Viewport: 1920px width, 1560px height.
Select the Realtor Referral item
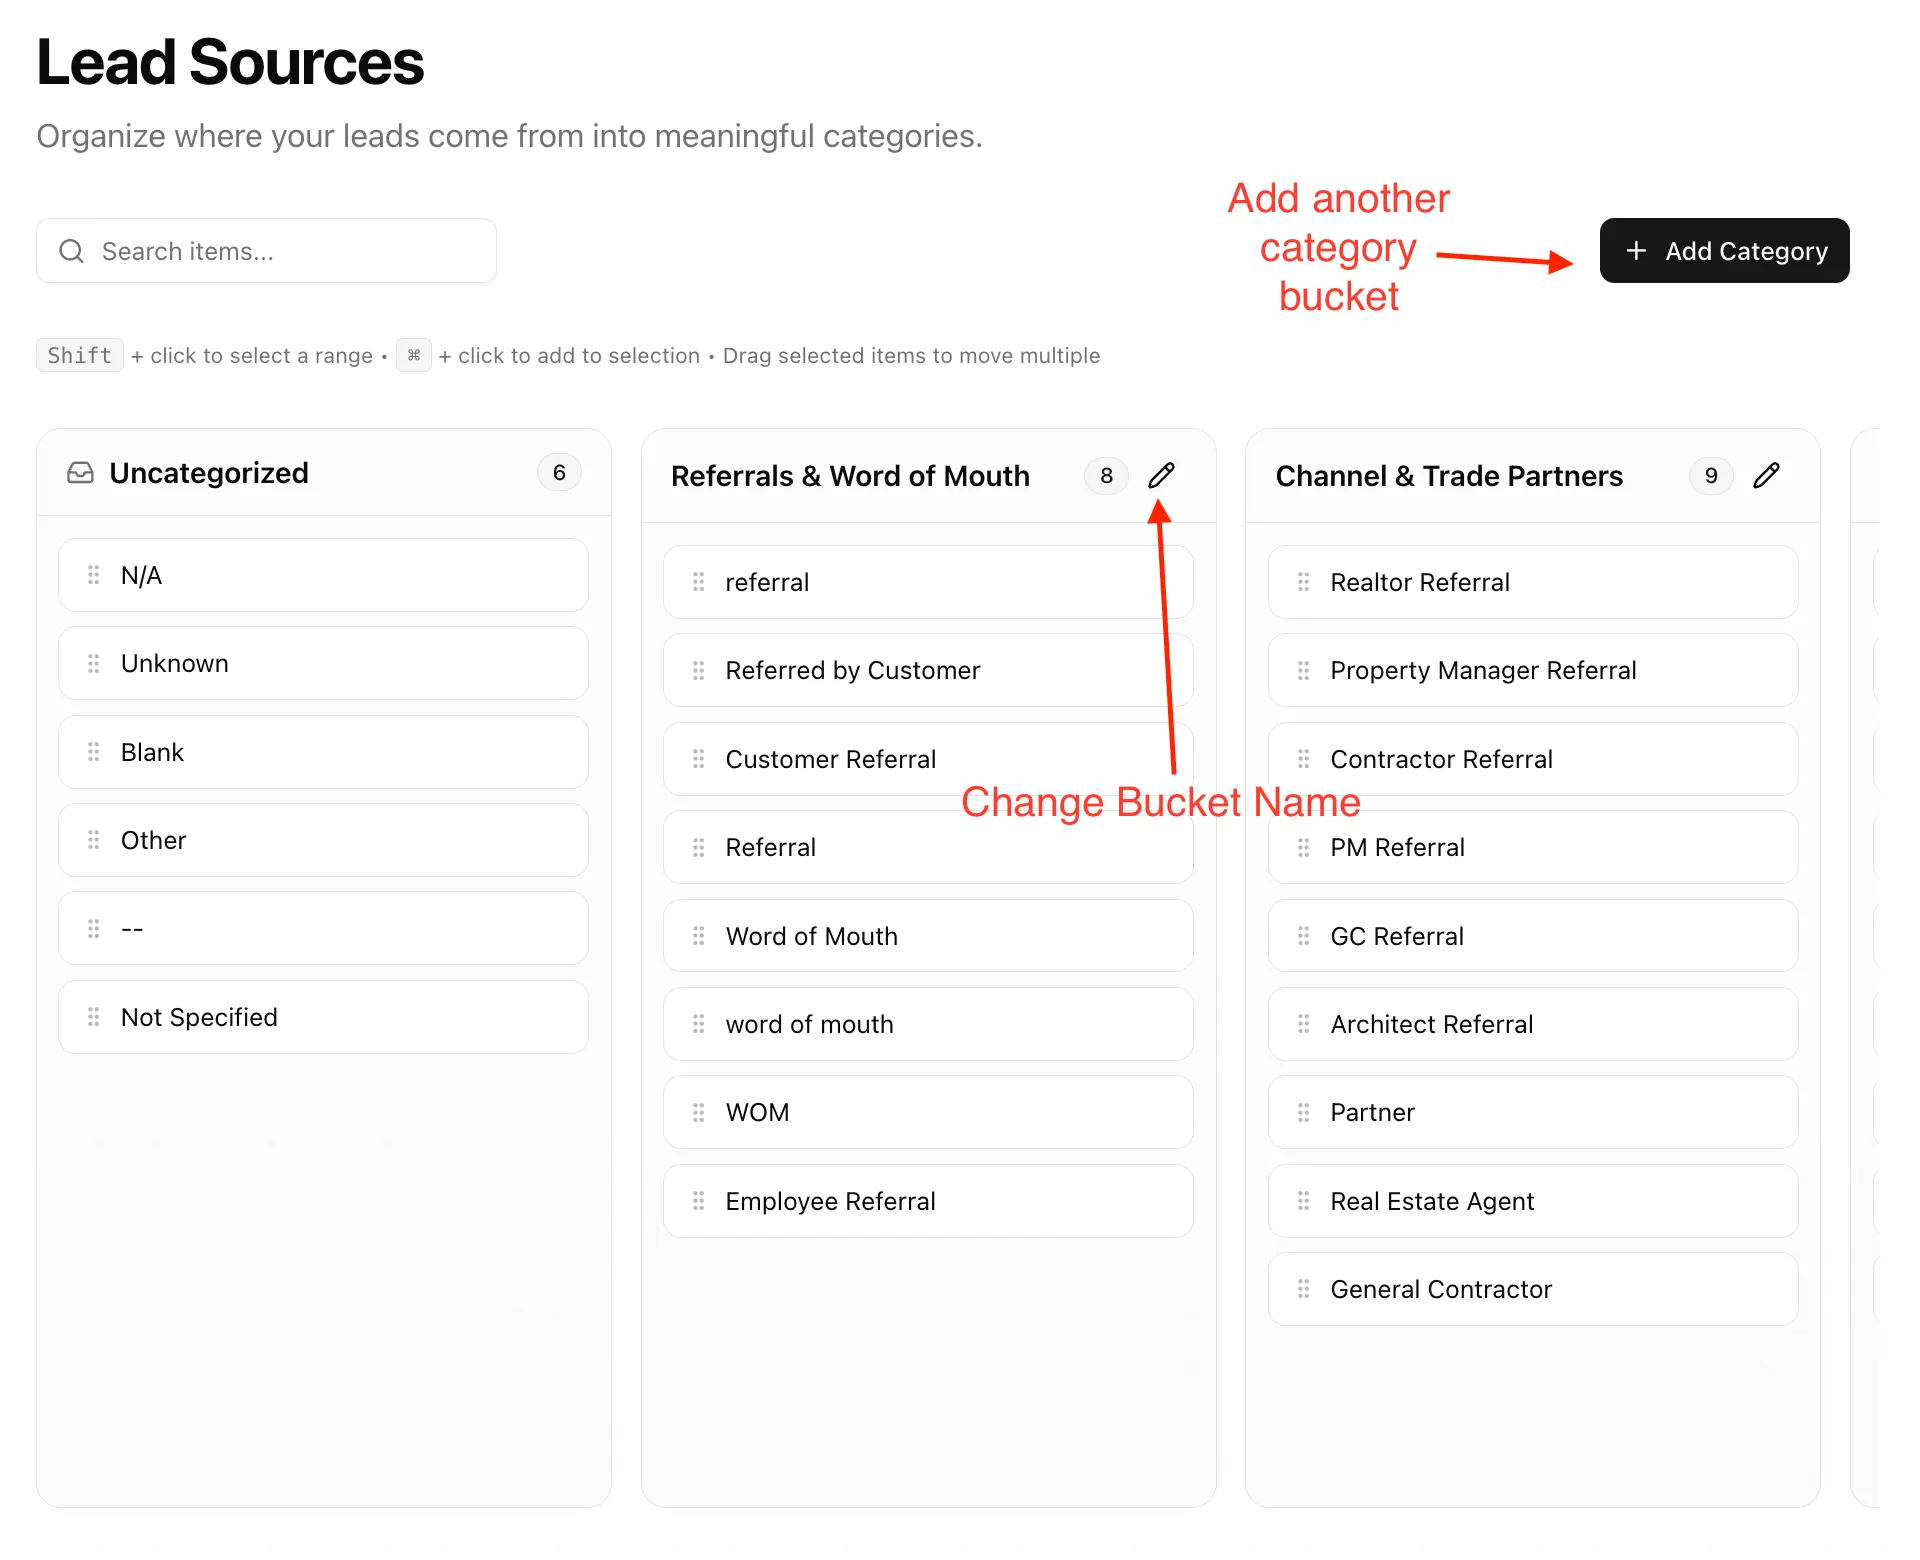pyautogui.click(x=1533, y=582)
